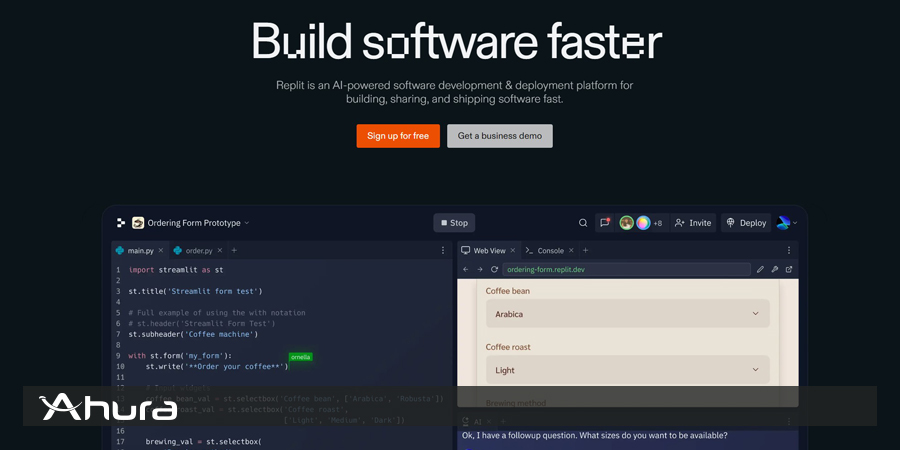Expand the Ordering Form Prototype project dropdown
This screenshot has height=450, width=900.
(x=246, y=223)
